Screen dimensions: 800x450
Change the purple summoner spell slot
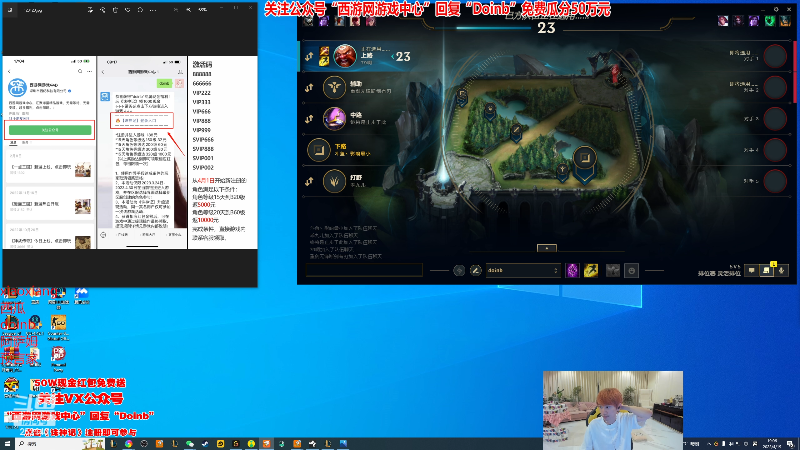572,270
